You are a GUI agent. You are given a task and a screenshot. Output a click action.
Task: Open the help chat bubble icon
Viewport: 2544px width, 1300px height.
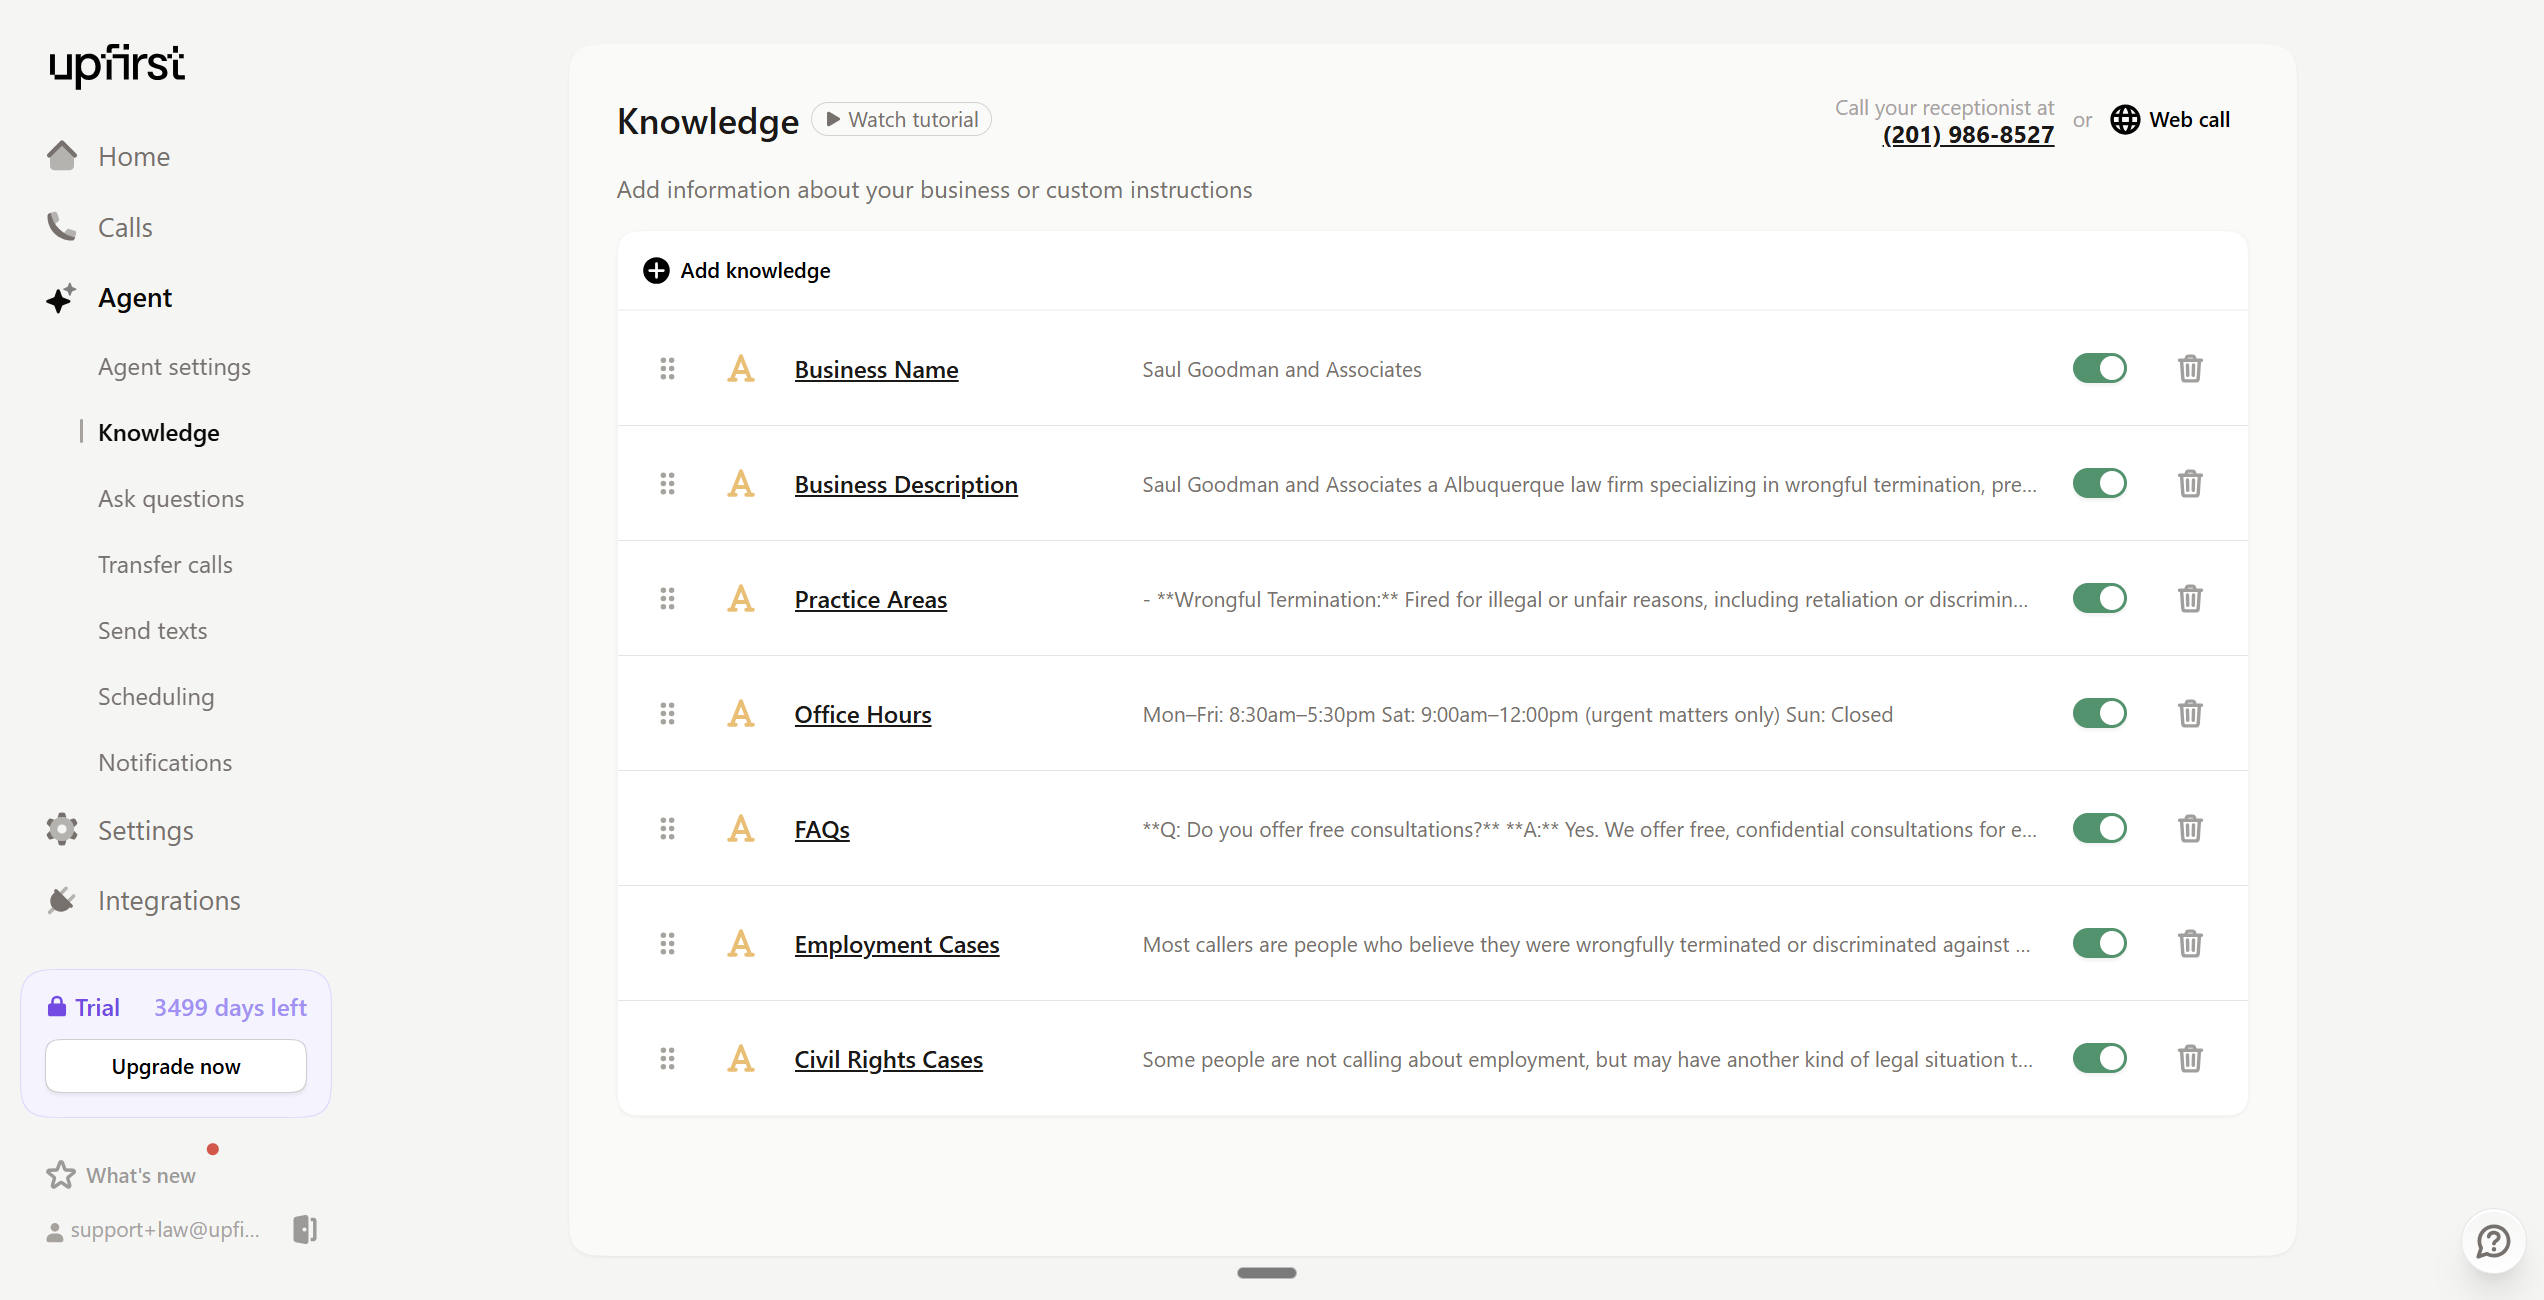click(x=2492, y=1242)
